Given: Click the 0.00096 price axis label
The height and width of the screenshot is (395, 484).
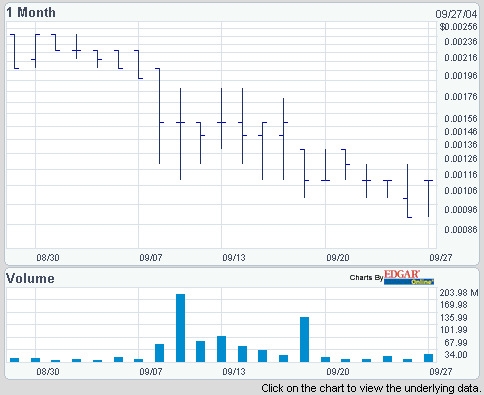Looking at the screenshot, I should pyautogui.click(x=461, y=210).
